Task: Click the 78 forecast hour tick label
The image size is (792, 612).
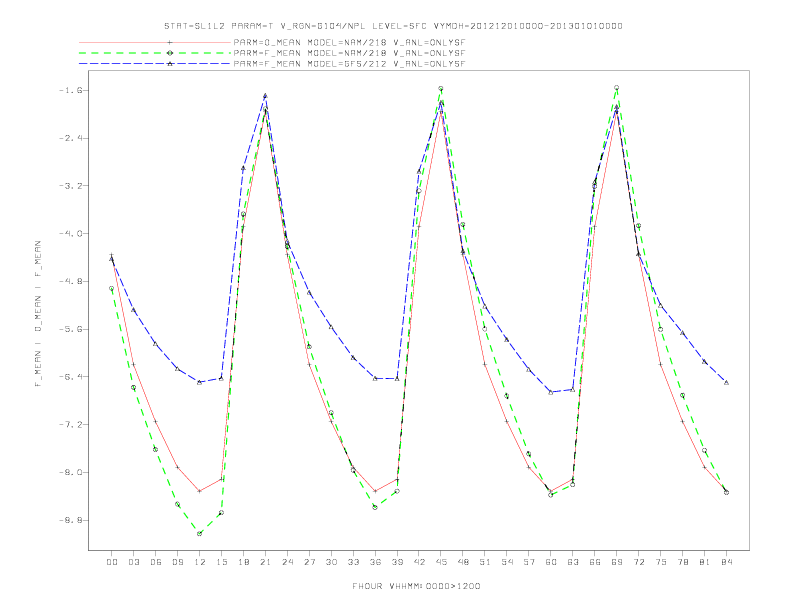Action: [x=682, y=562]
